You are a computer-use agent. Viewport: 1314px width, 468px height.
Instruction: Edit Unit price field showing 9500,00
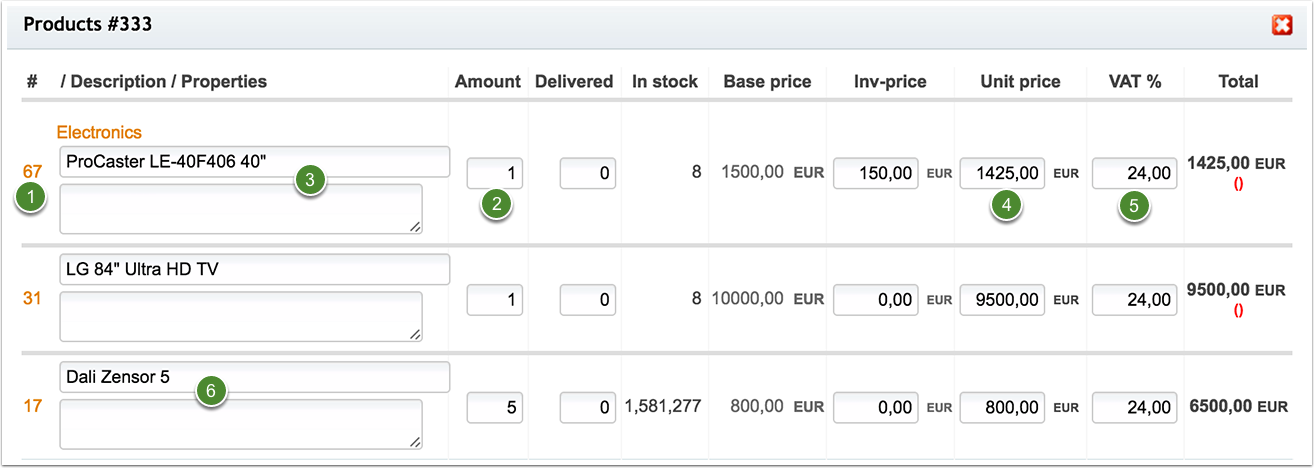1003,299
